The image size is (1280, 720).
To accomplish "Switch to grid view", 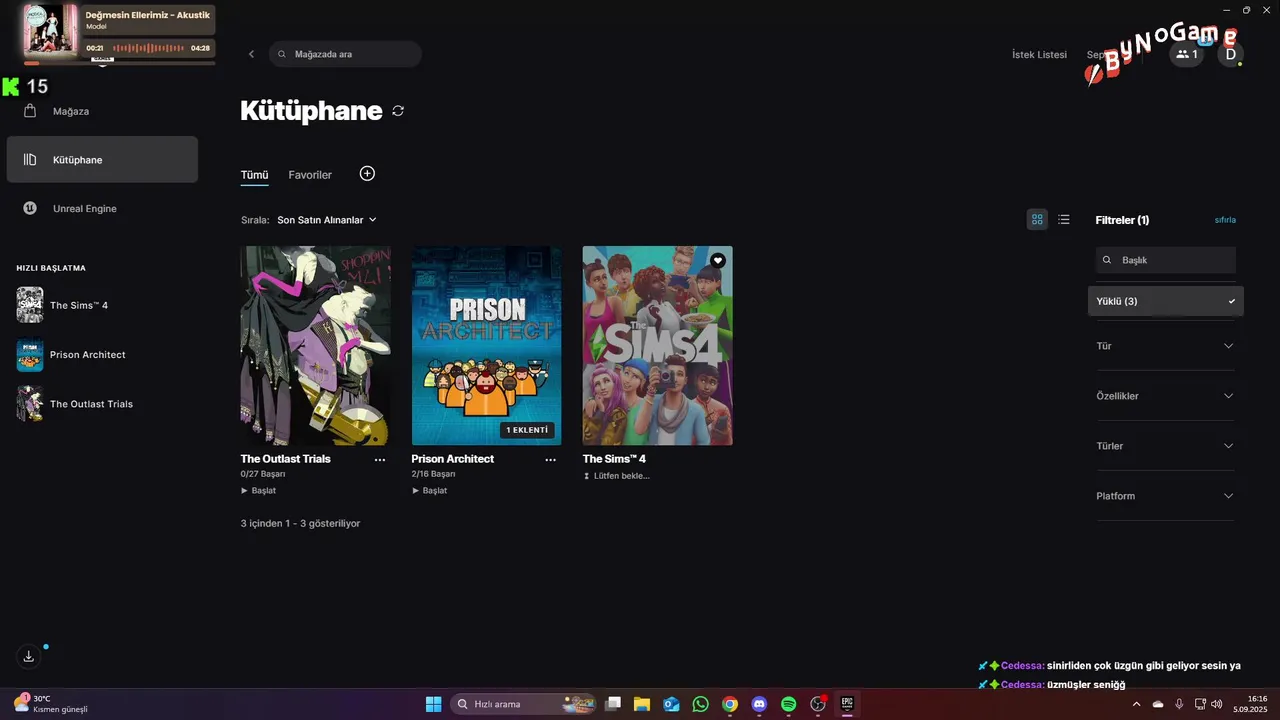I will tap(1037, 220).
